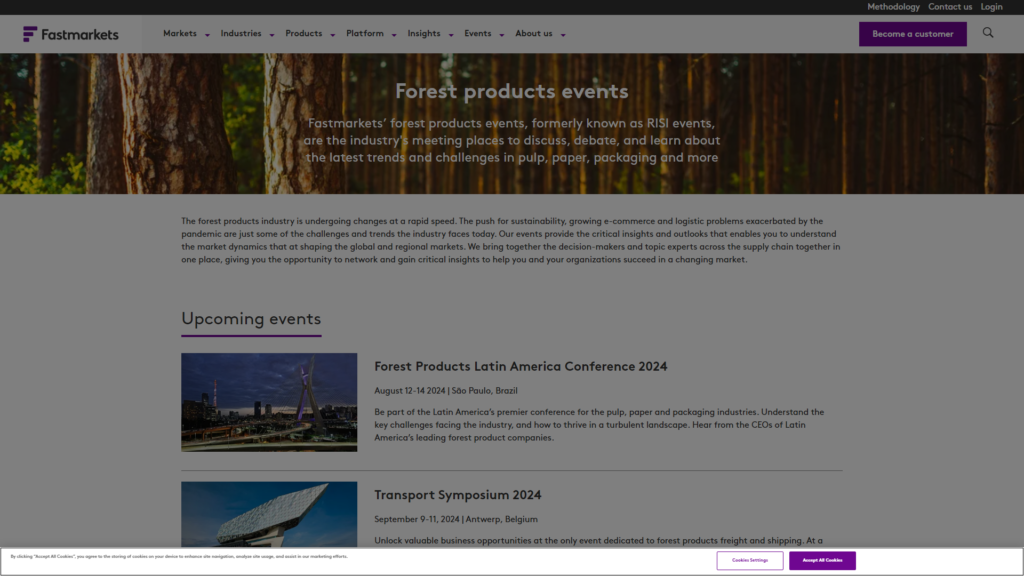Open the Industries menu
Viewport: 1024px width, 576px height.
tap(241, 34)
